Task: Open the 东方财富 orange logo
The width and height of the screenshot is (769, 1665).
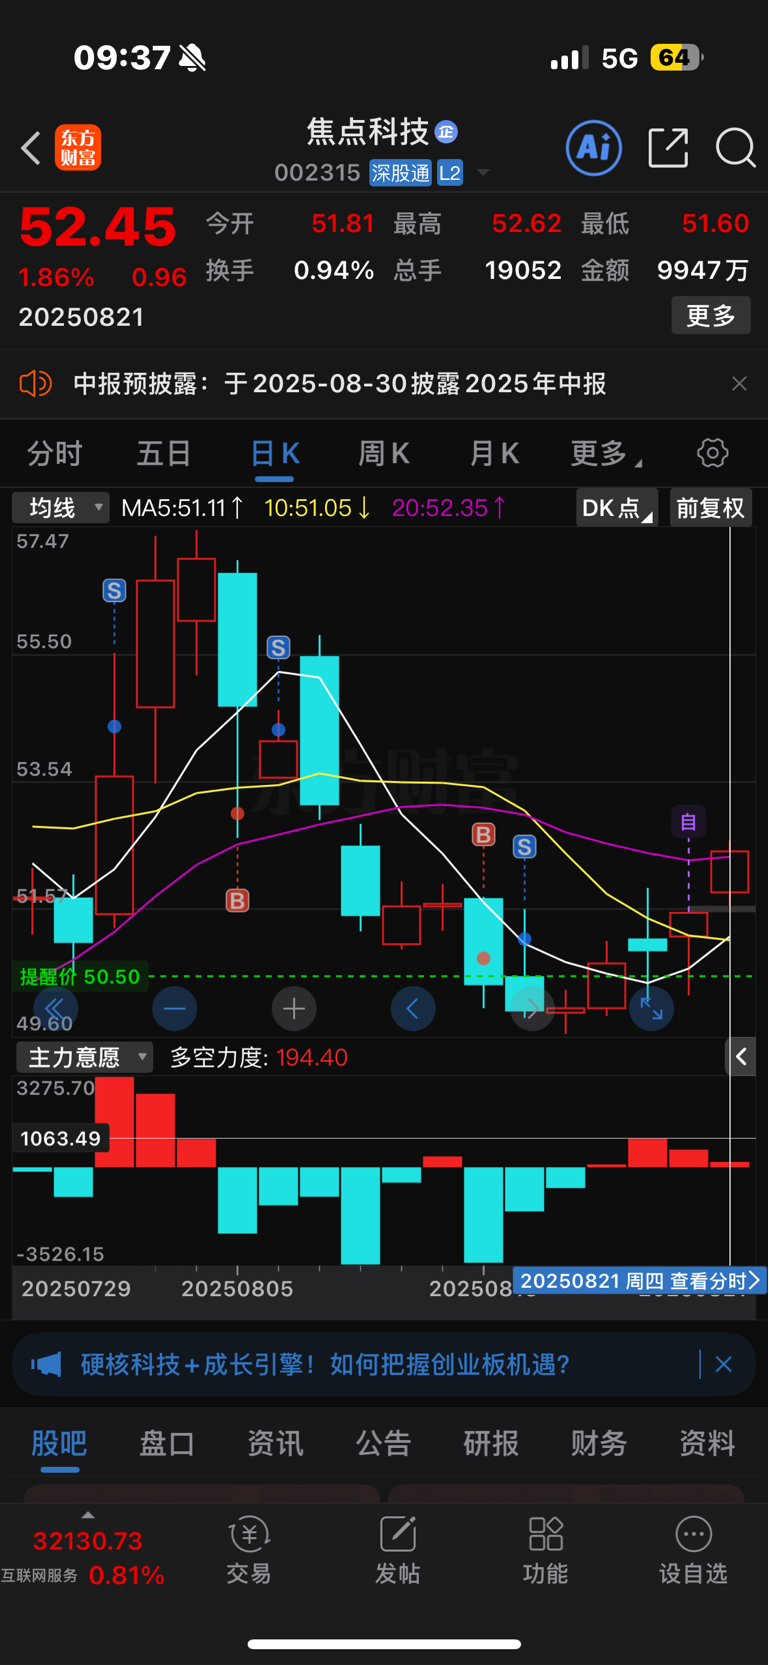Action: (x=78, y=148)
